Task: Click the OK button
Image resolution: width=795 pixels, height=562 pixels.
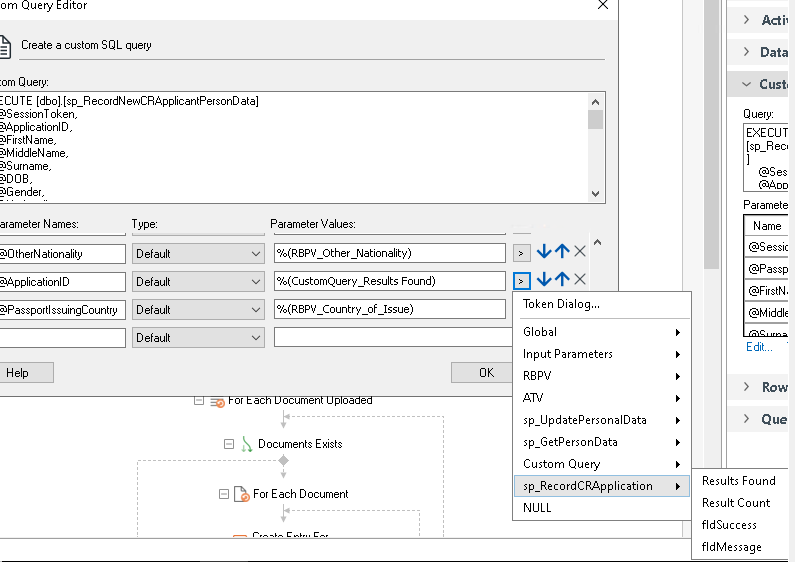Action: coord(482,373)
